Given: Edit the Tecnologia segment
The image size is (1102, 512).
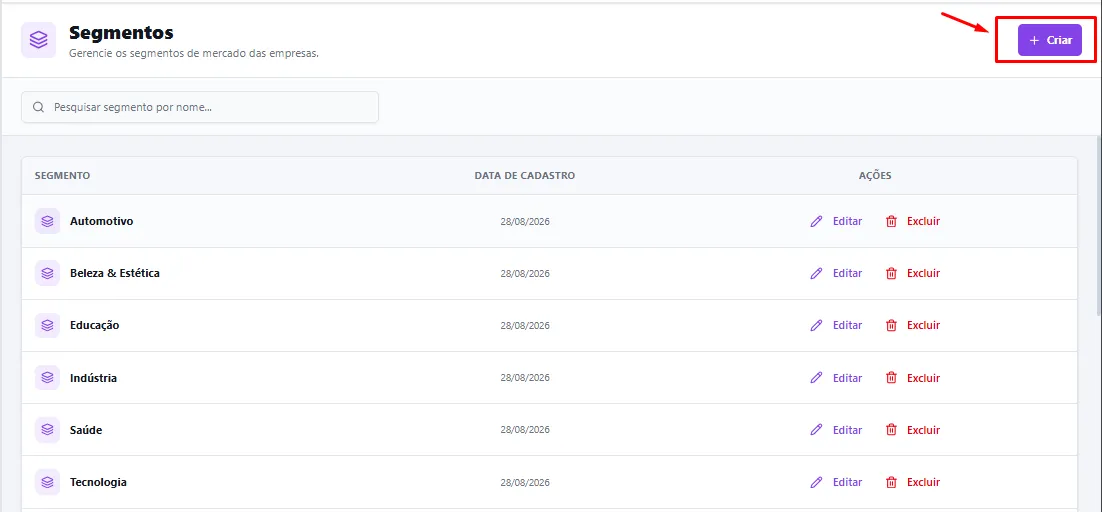Looking at the screenshot, I should click(836, 483).
